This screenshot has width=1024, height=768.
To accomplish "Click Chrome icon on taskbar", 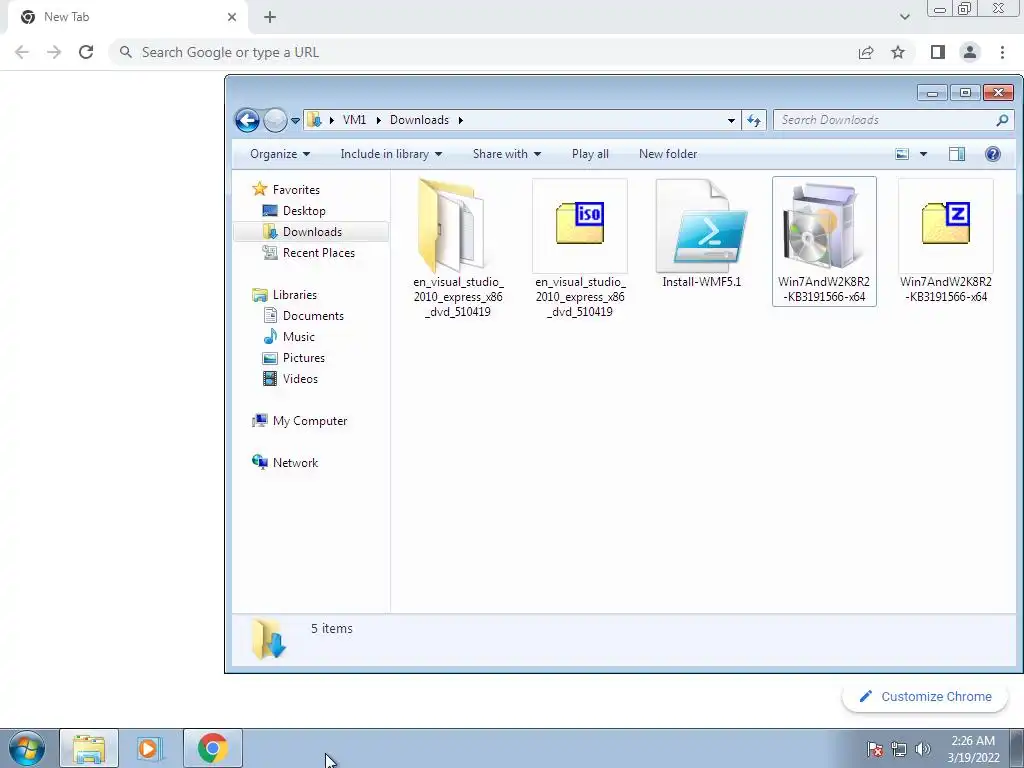I will 212,748.
